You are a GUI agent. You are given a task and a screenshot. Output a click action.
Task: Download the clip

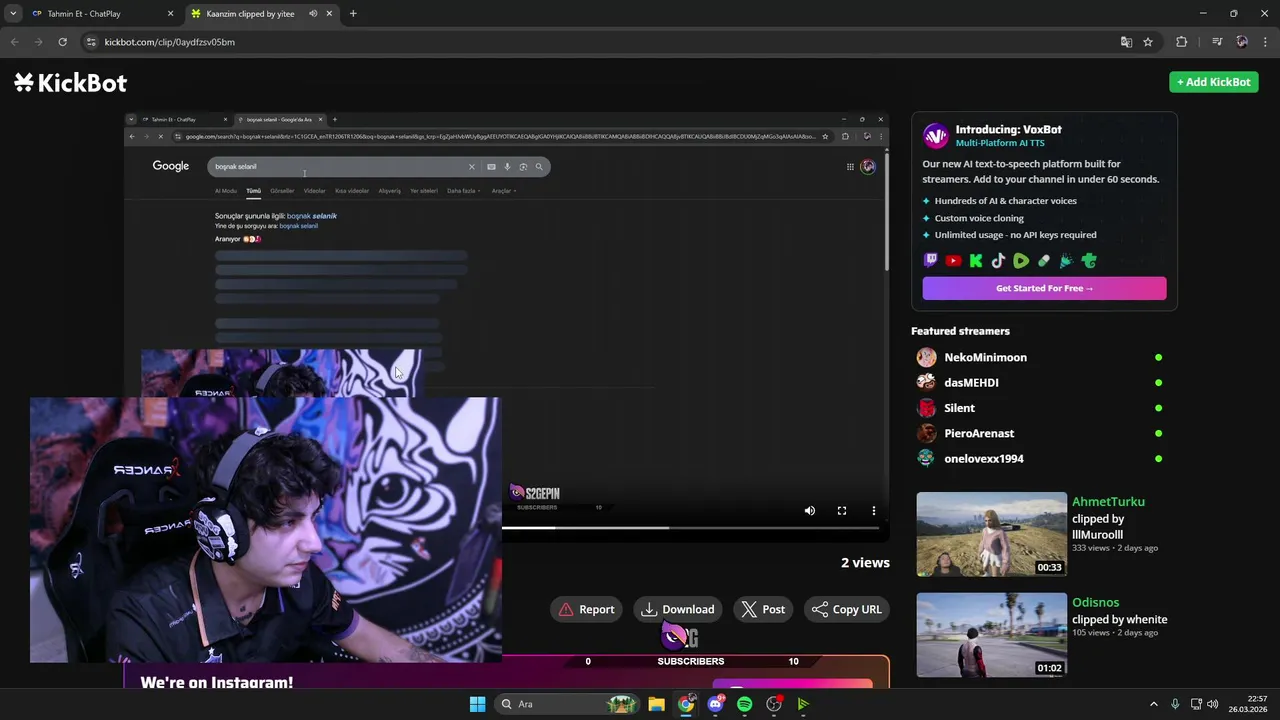(678, 609)
